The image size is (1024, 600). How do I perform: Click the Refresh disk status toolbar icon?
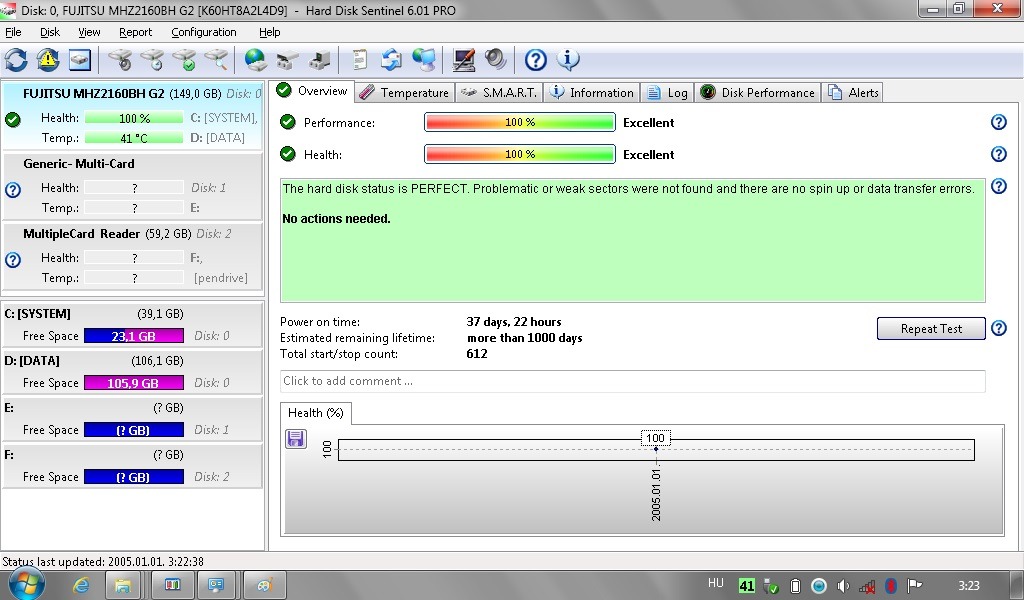point(16,60)
